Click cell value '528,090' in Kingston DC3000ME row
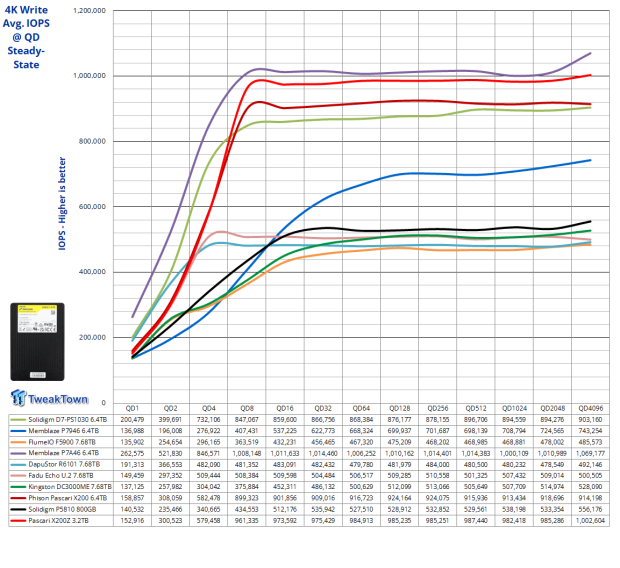The width and height of the screenshot is (620, 568). click(591, 487)
